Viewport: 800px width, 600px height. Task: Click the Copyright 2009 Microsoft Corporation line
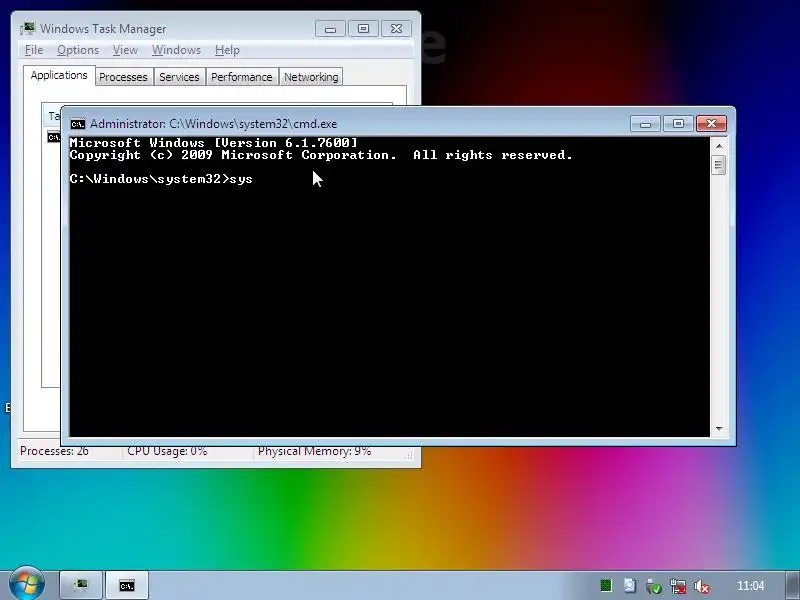[x=321, y=155]
